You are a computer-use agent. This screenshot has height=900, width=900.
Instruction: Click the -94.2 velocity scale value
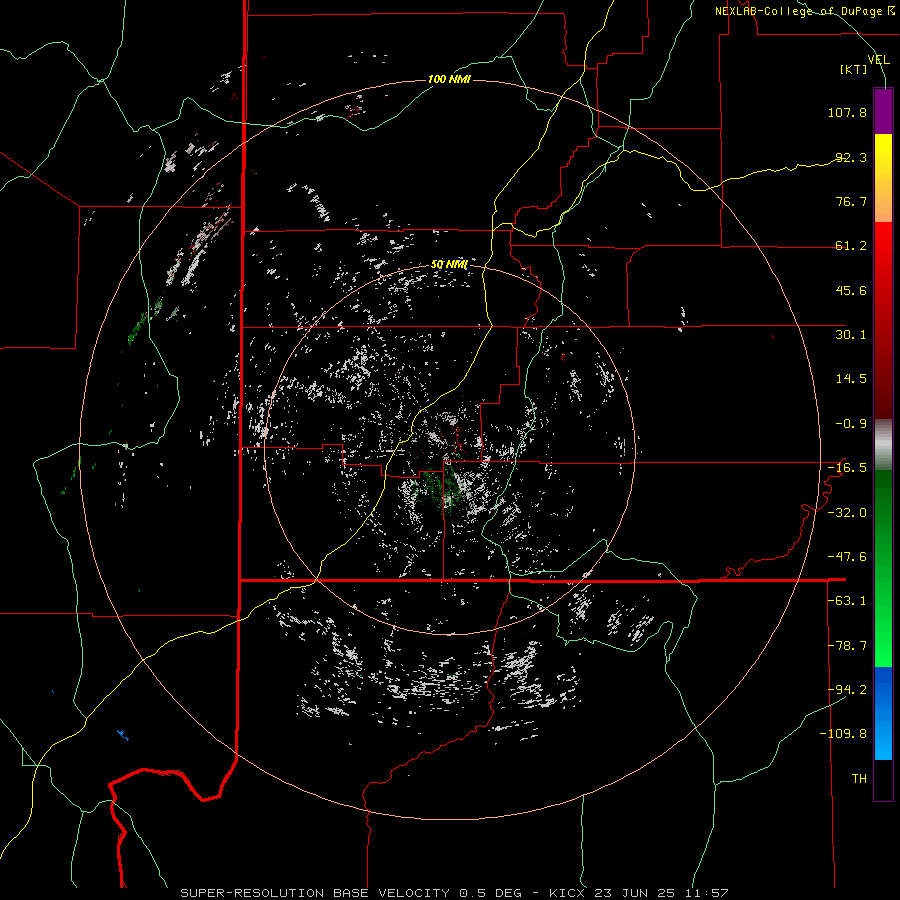(847, 690)
